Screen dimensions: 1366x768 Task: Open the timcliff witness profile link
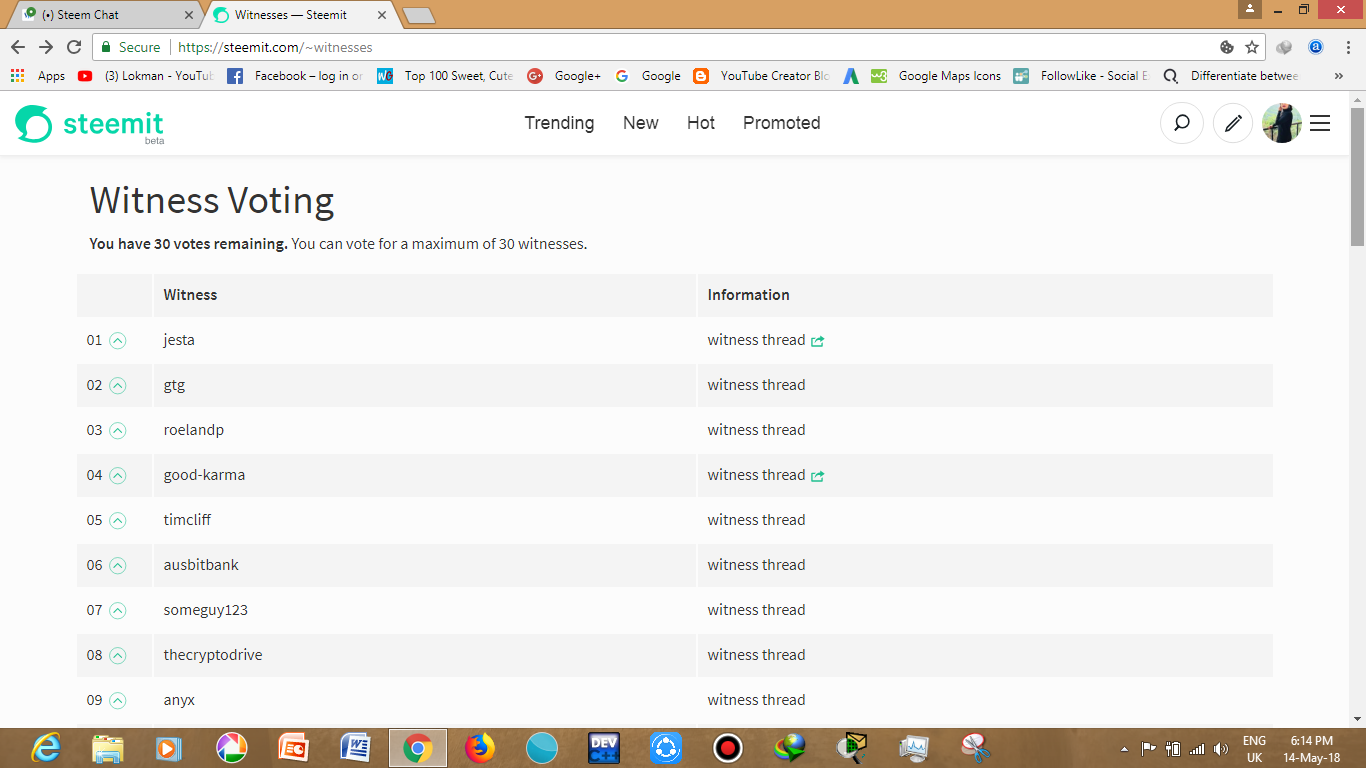(187, 520)
